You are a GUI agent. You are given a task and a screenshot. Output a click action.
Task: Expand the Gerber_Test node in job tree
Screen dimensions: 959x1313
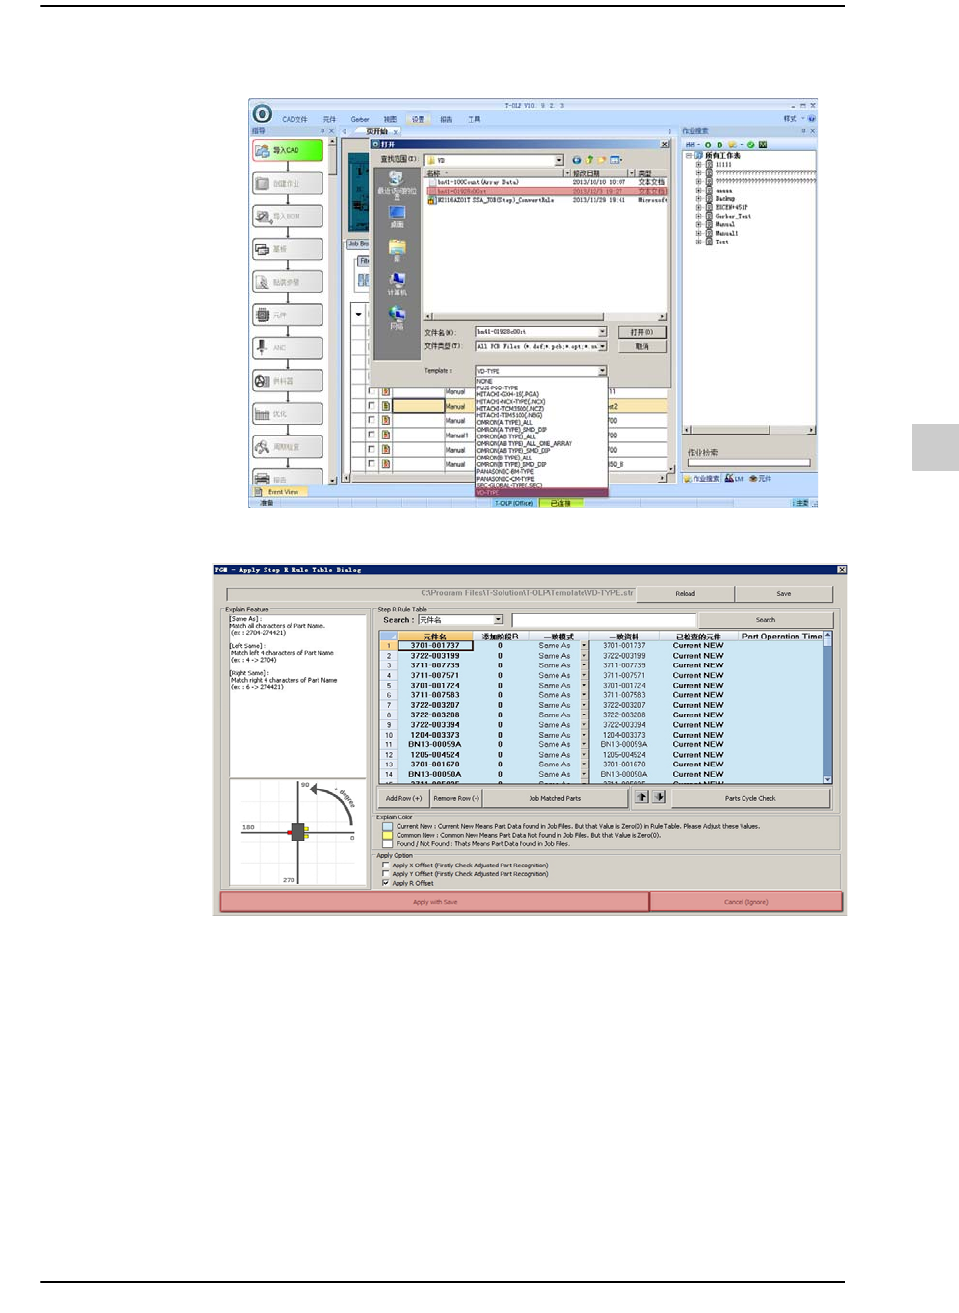[x=698, y=216]
